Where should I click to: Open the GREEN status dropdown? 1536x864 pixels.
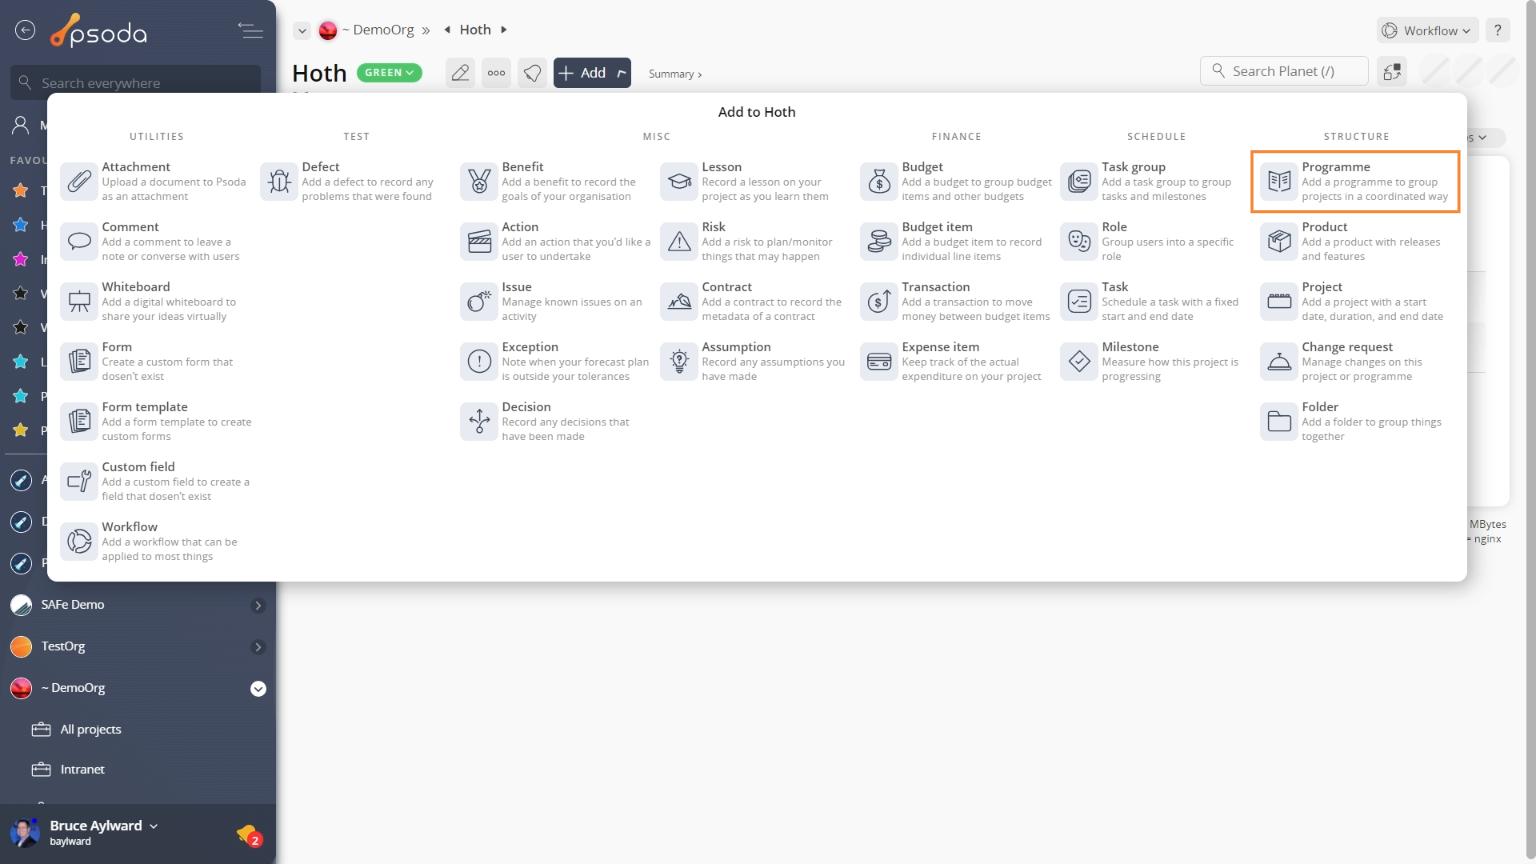pos(389,73)
